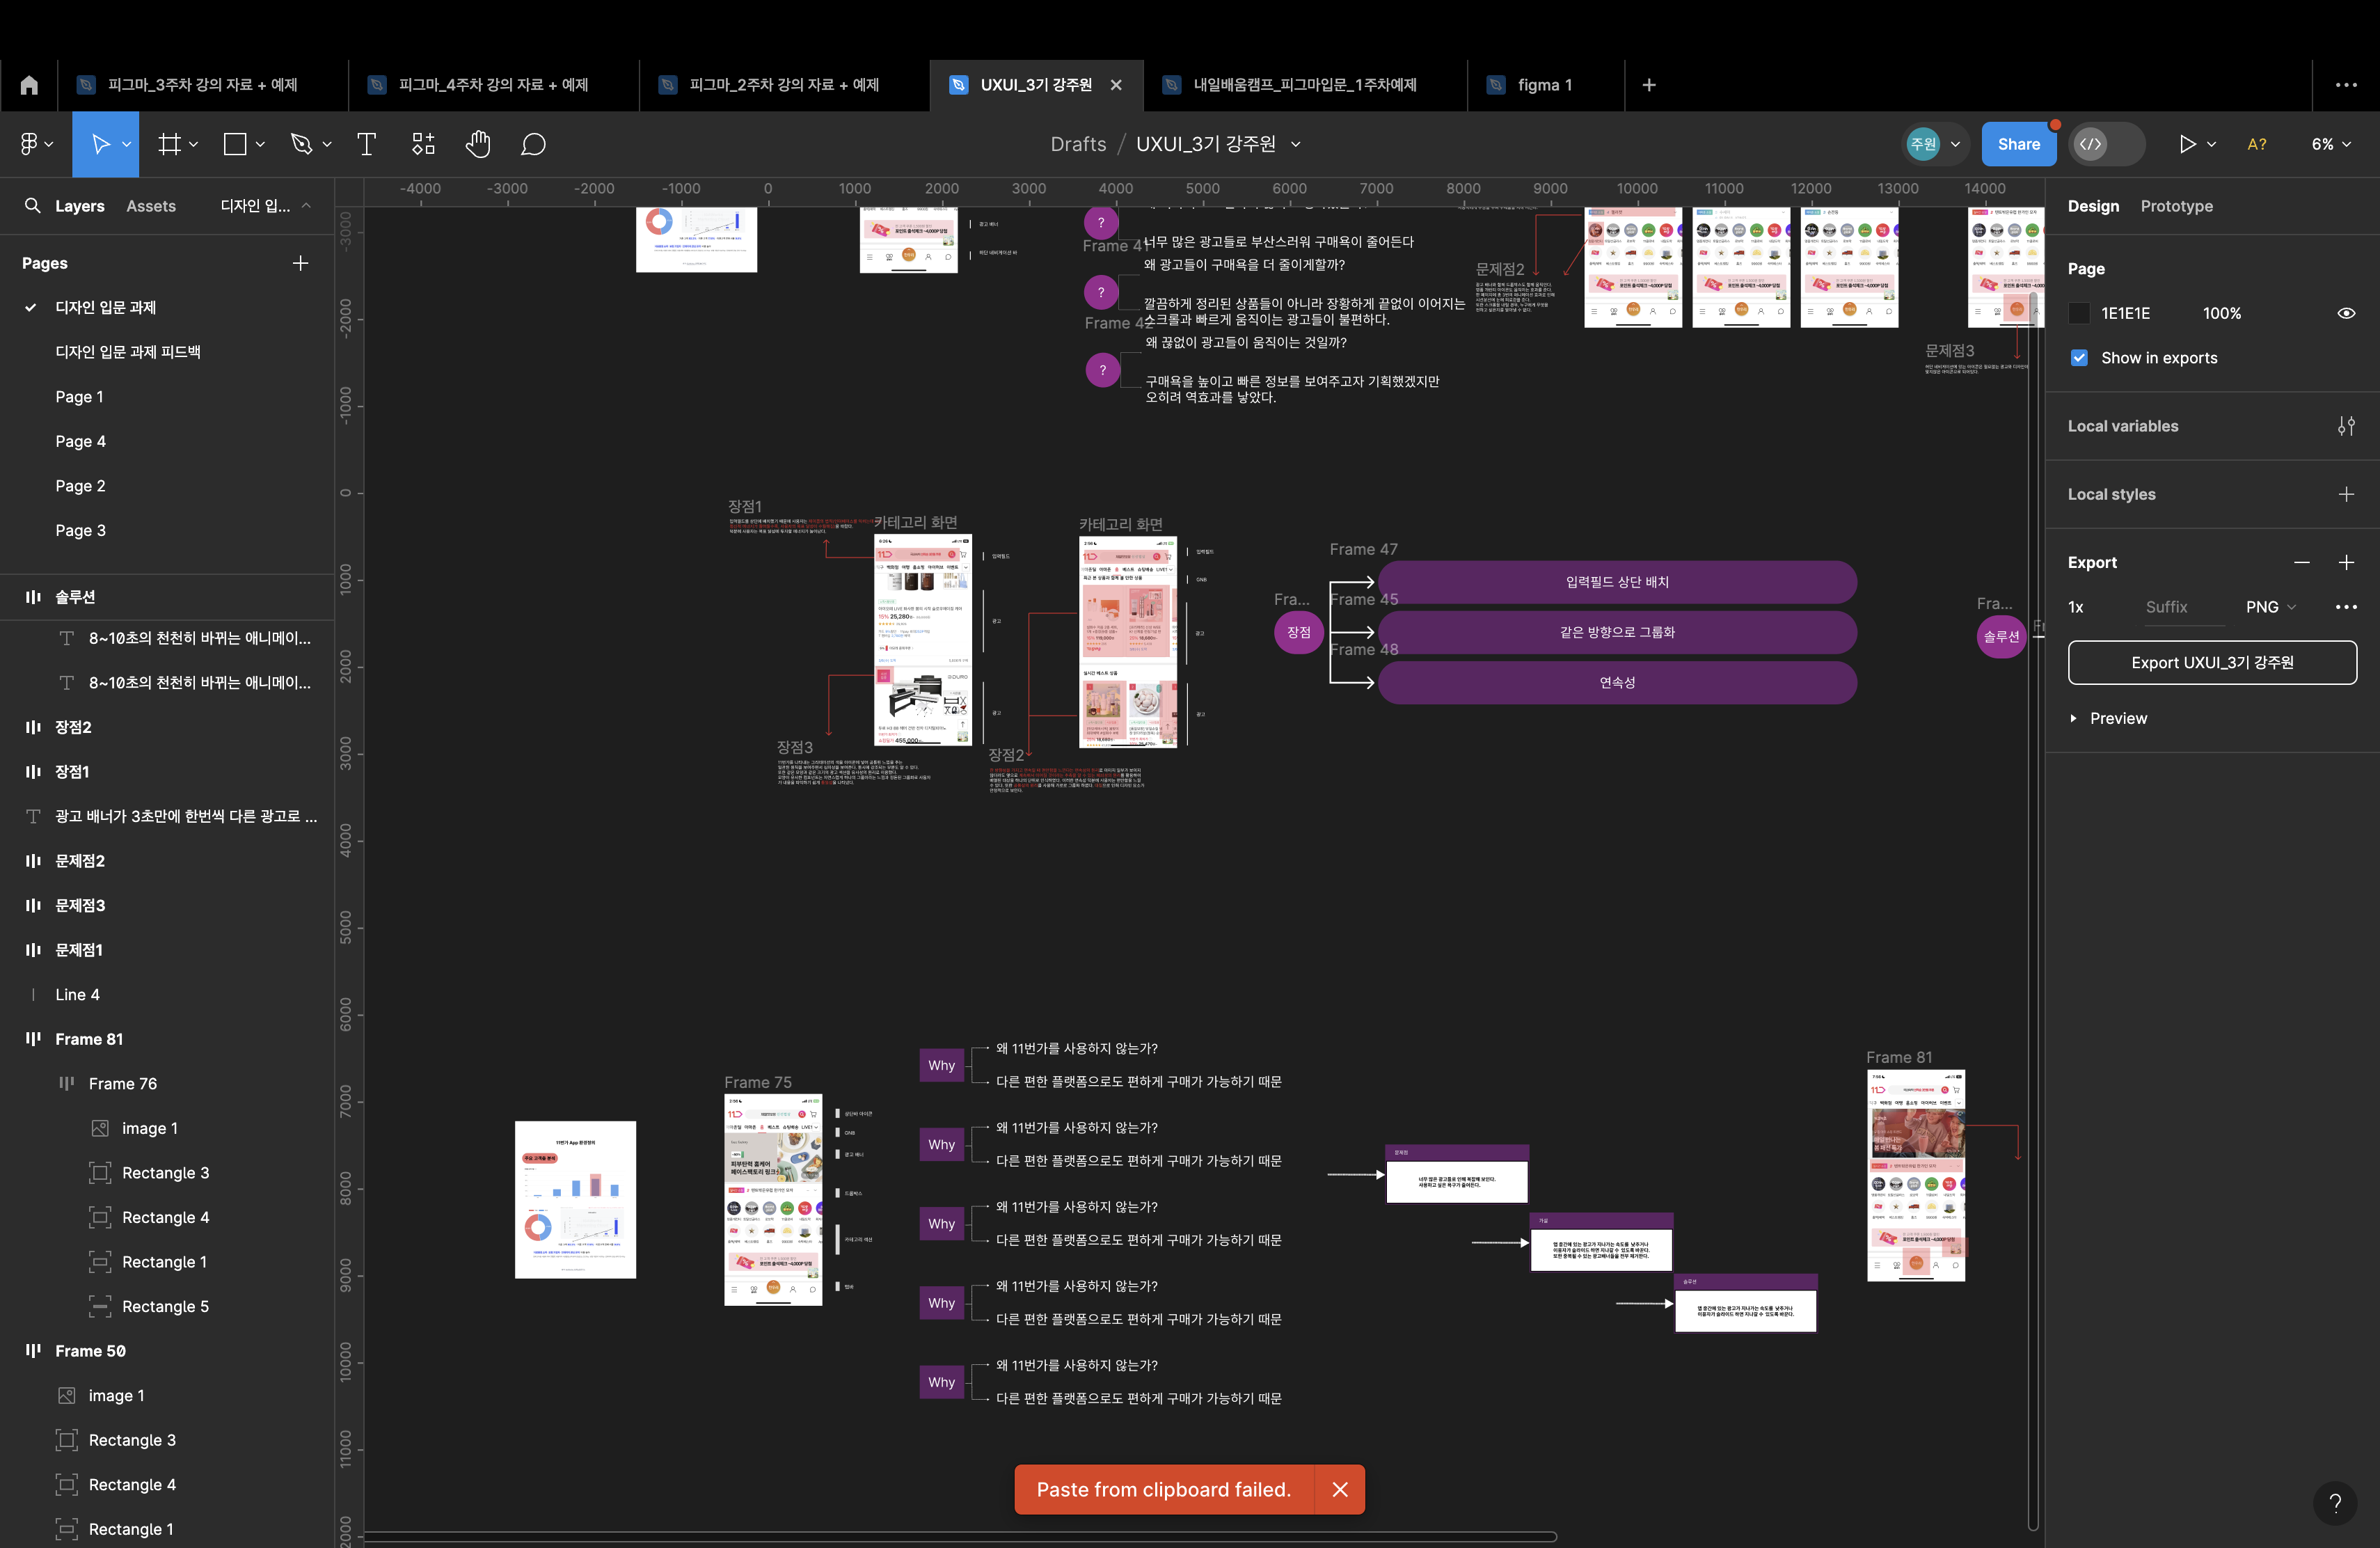This screenshot has height=1548, width=2380.
Task: Toggle Dev Mode switch
Action: point(2106,144)
